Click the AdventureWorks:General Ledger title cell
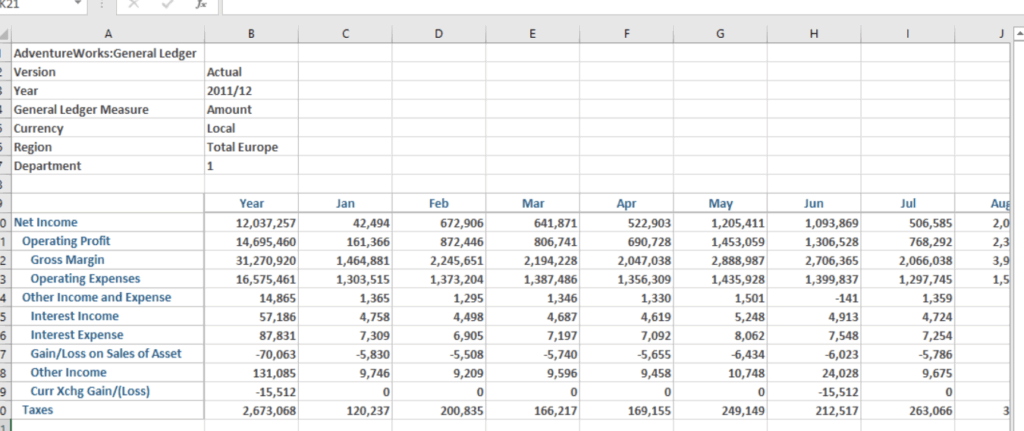 (105, 53)
